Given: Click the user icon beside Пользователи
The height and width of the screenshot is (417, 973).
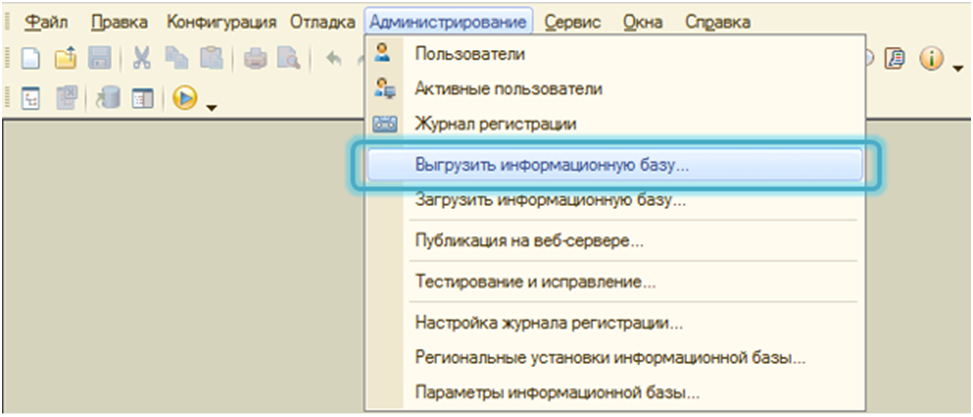Looking at the screenshot, I should (x=383, y=52).
